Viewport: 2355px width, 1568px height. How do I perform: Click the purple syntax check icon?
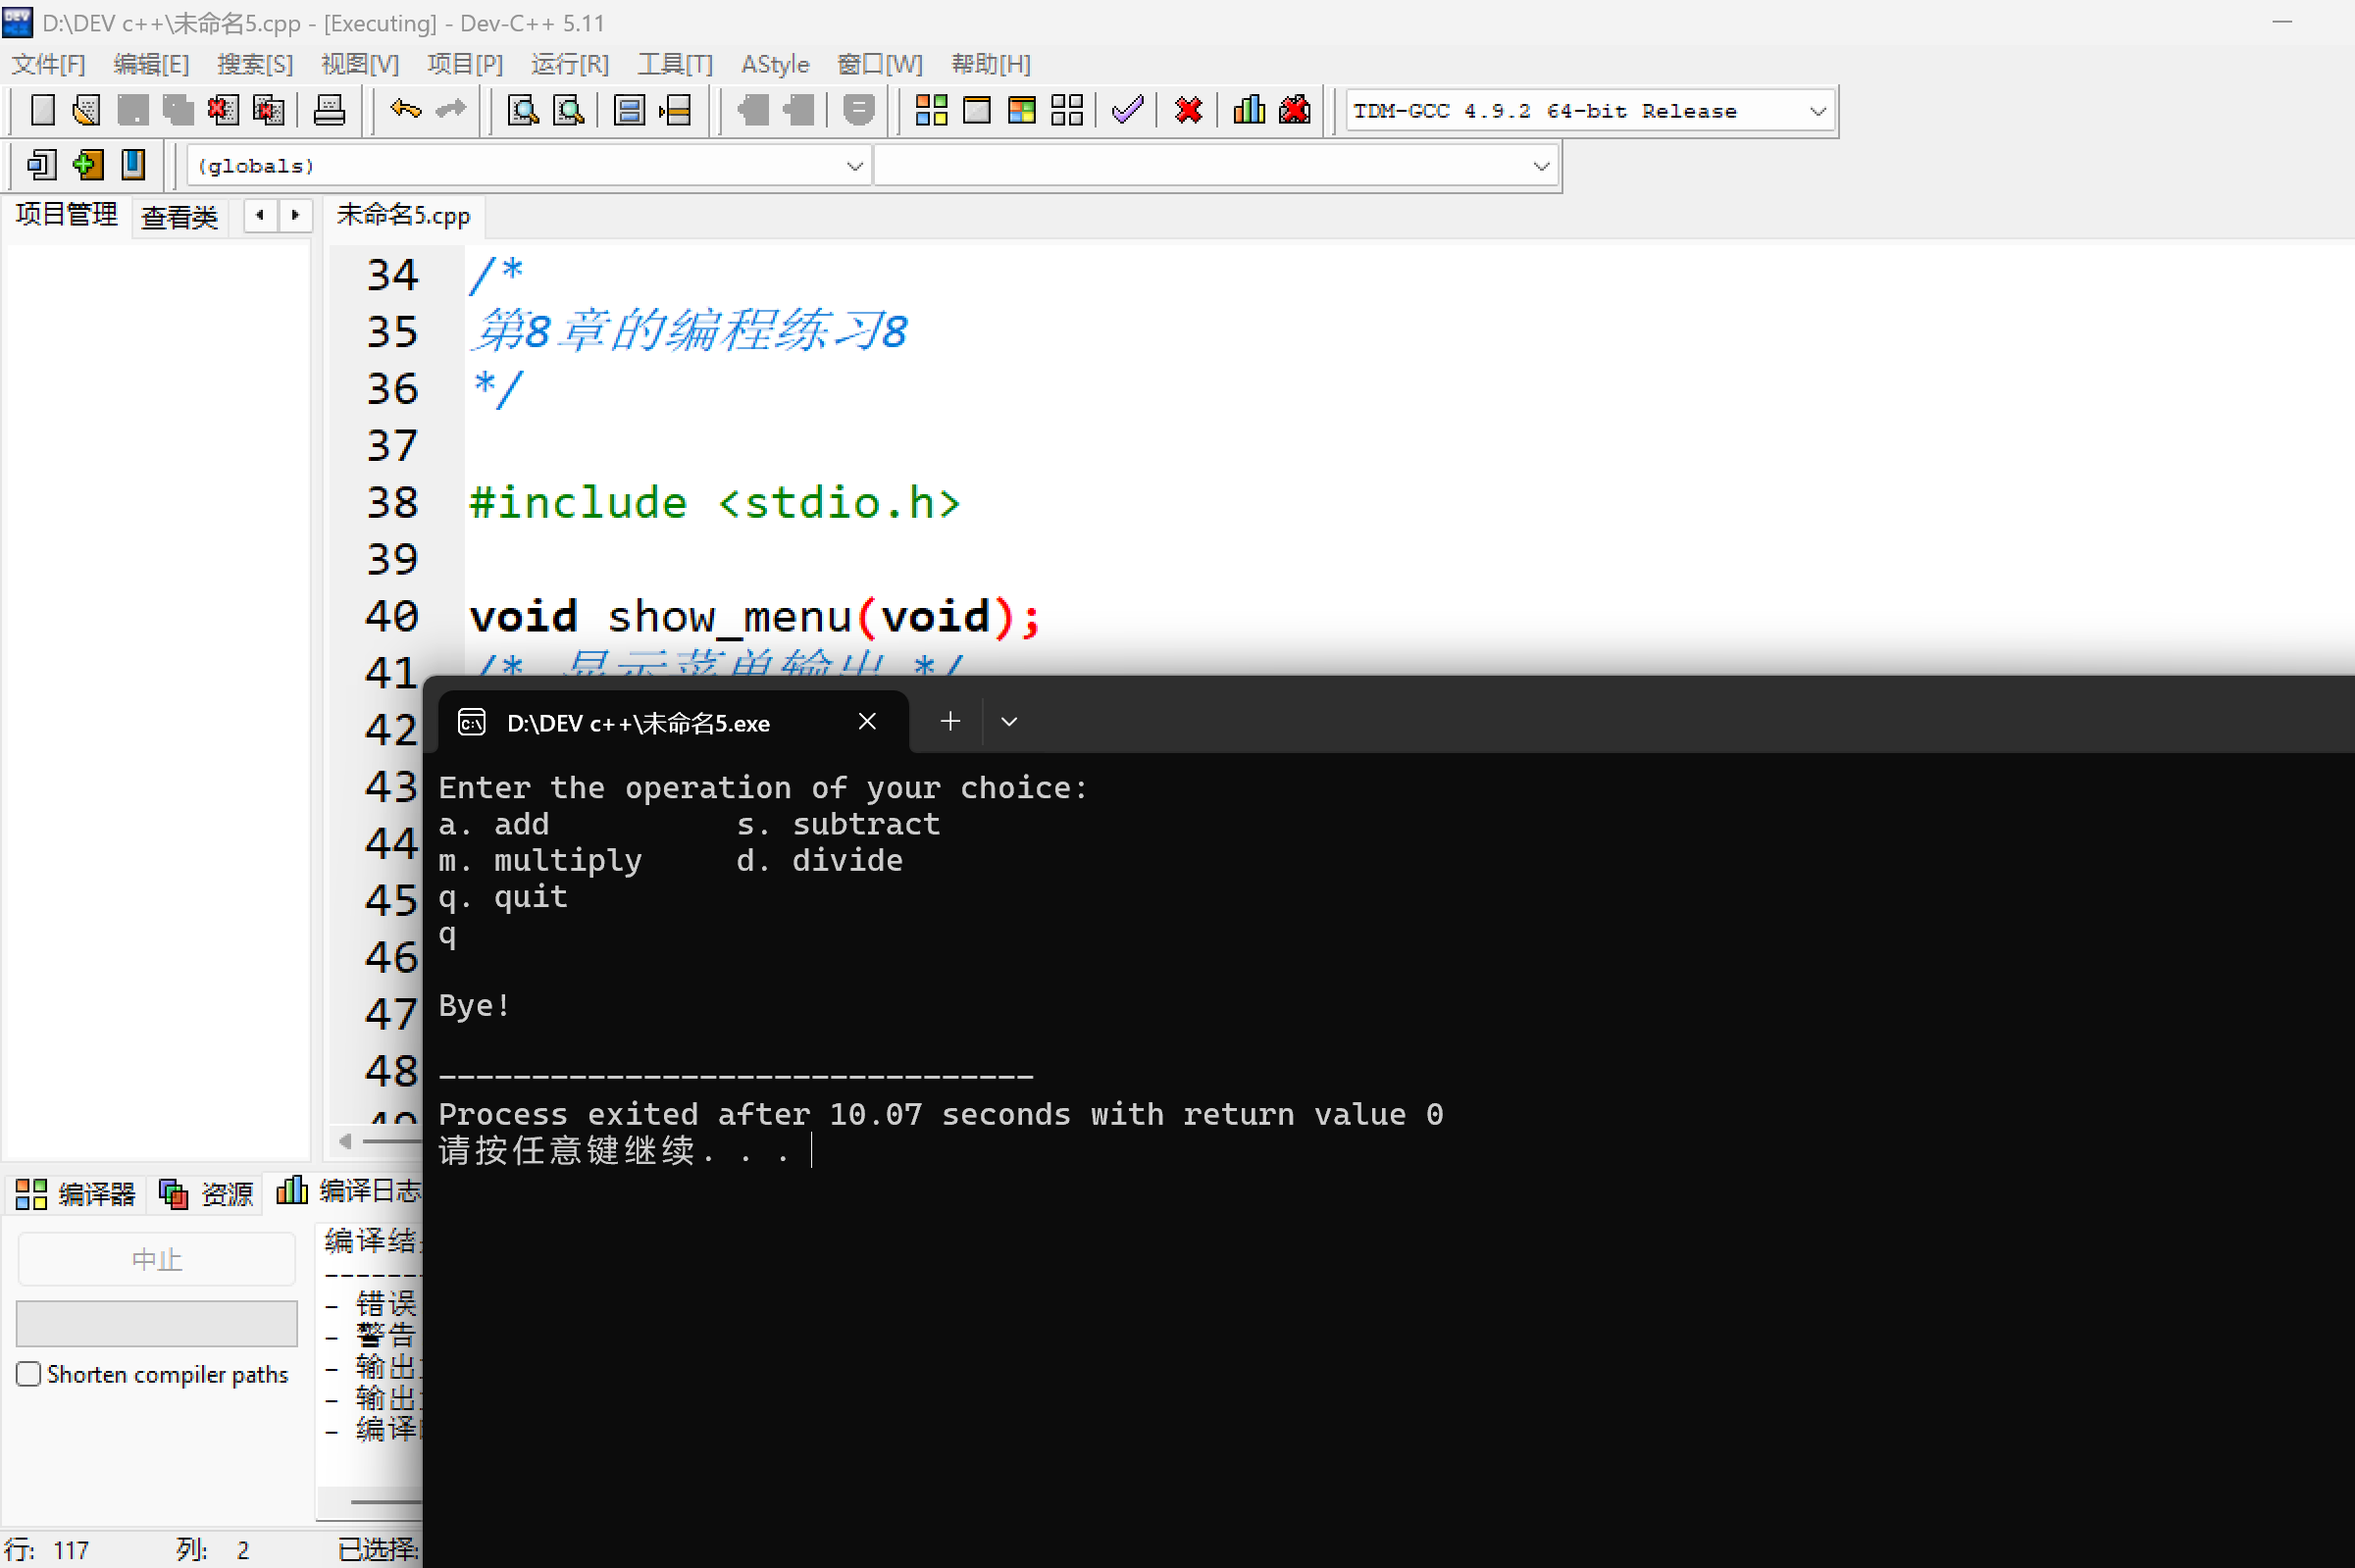pos(1127,110)
